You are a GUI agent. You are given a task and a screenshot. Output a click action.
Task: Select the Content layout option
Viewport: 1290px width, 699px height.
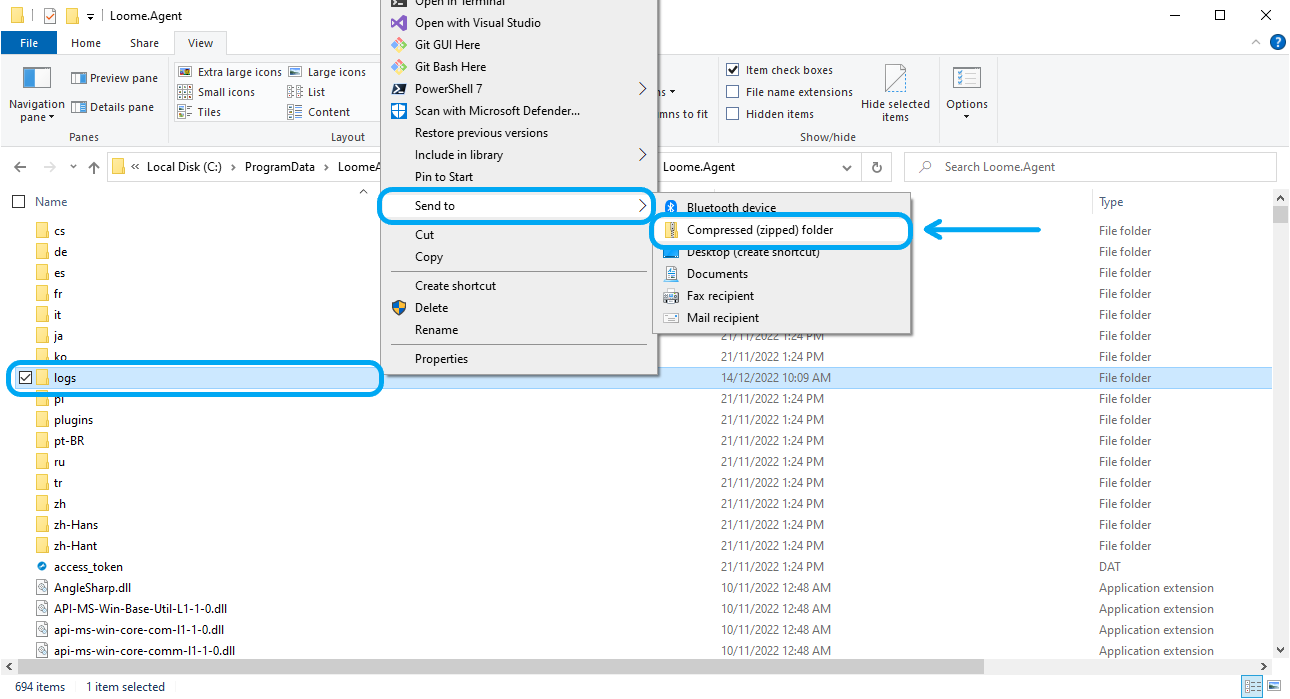point(319,112)
